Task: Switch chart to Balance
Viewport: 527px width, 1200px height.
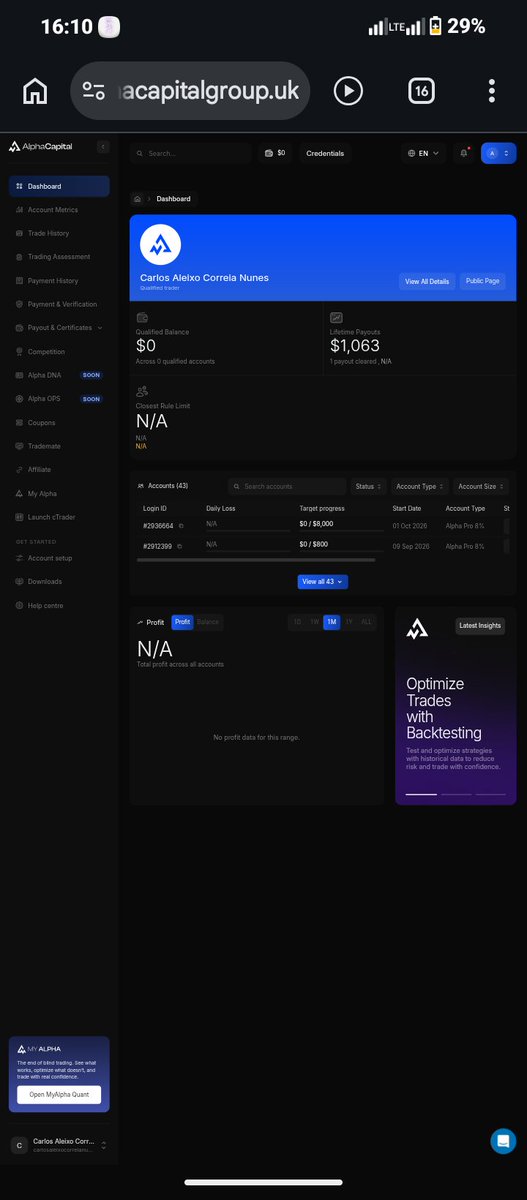Action: [208, 622]
